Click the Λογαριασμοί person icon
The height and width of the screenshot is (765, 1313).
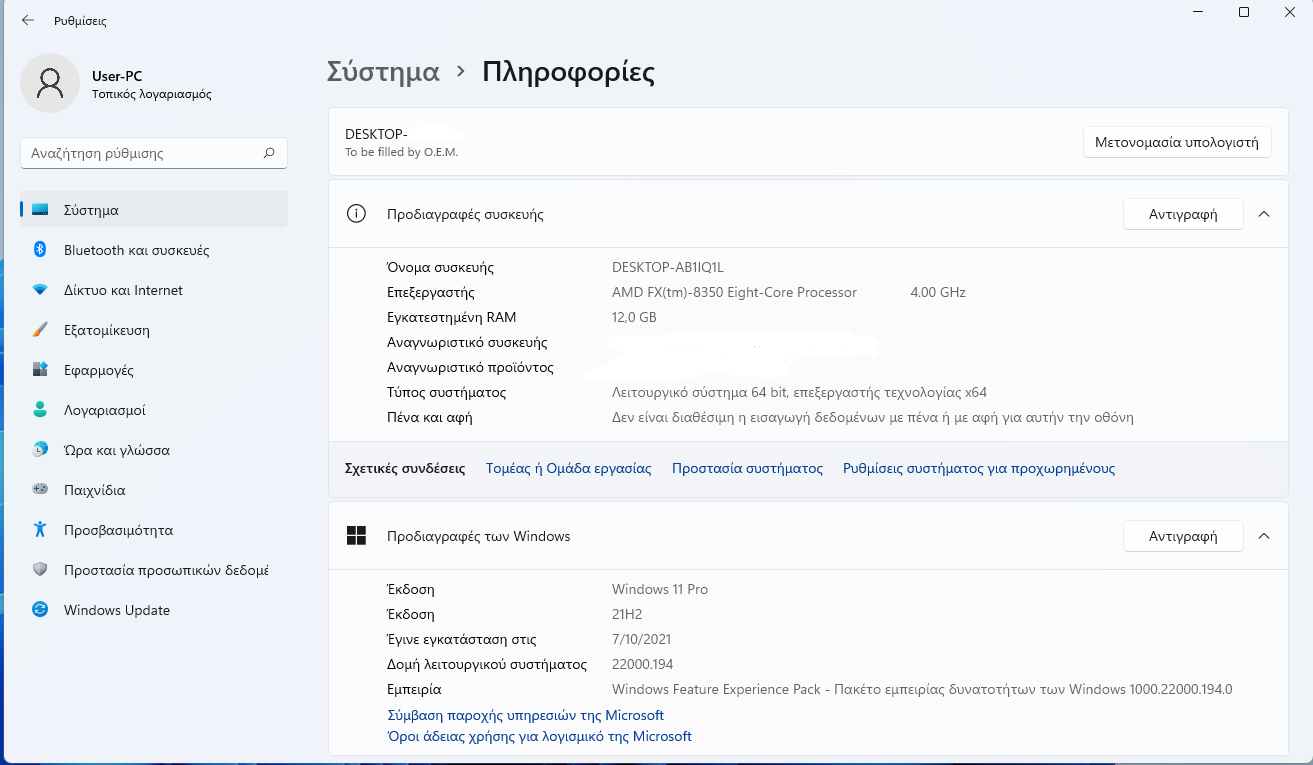pyautogui.click(x=40, y=410)
